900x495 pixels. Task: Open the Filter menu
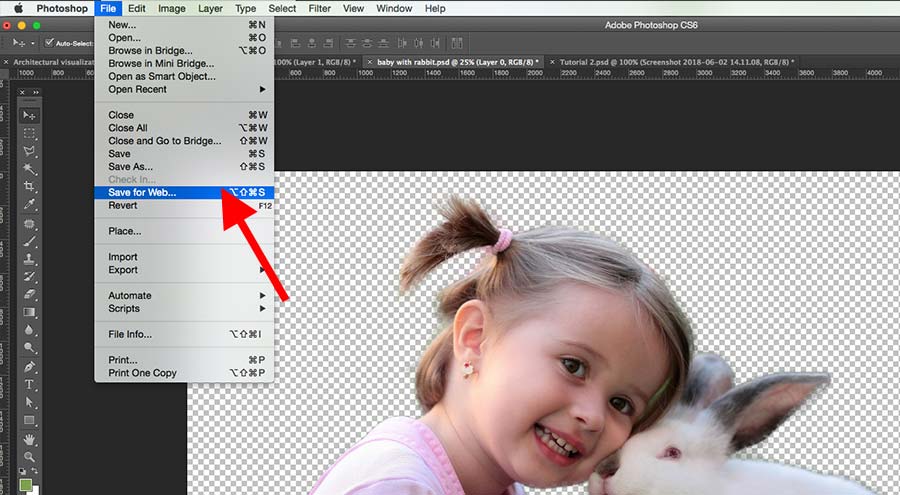(319, 8)
